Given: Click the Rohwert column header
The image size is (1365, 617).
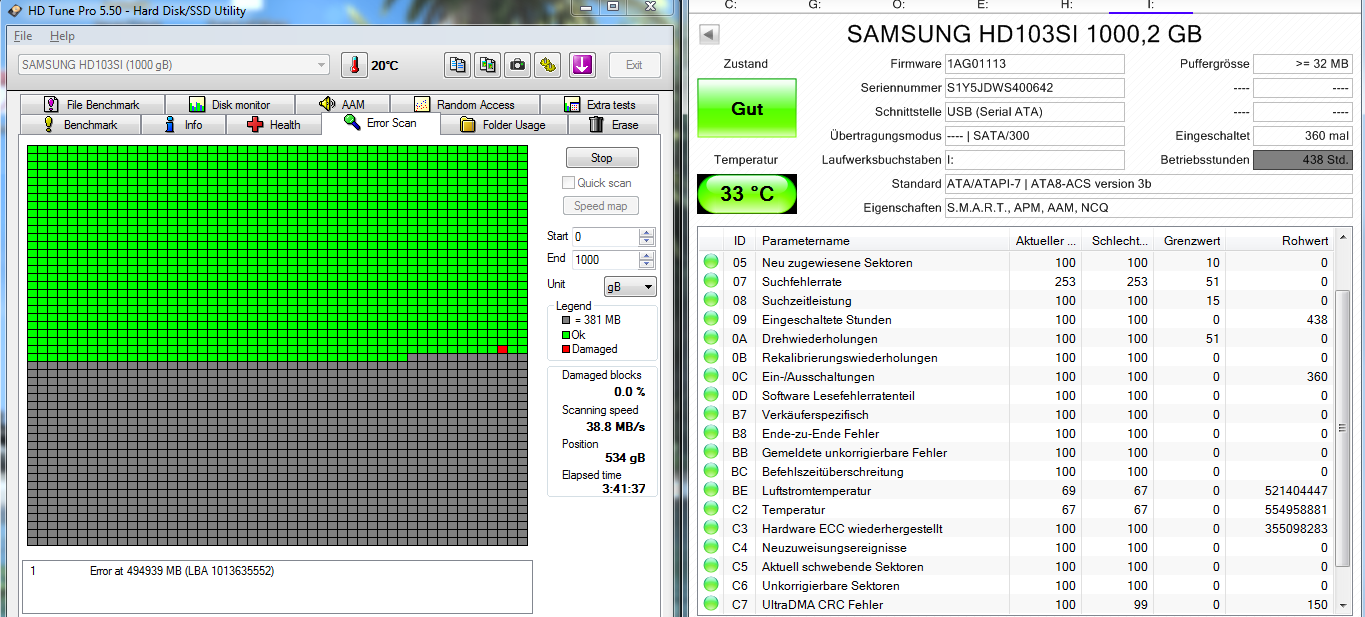Looking at the screenshot, I should click(1280, 241).
